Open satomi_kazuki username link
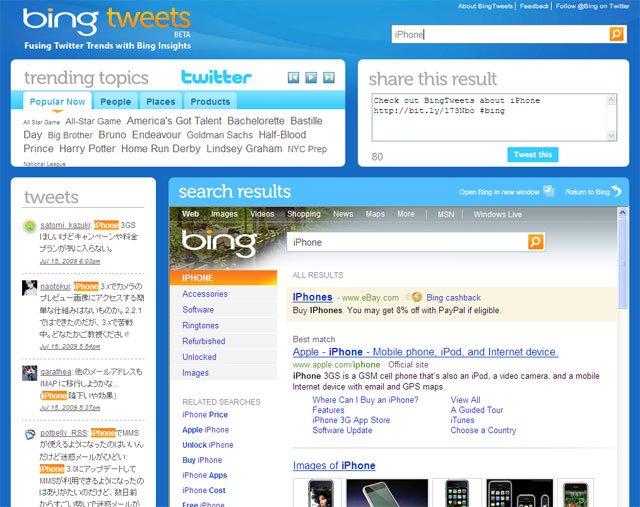 tap(65, 225)
